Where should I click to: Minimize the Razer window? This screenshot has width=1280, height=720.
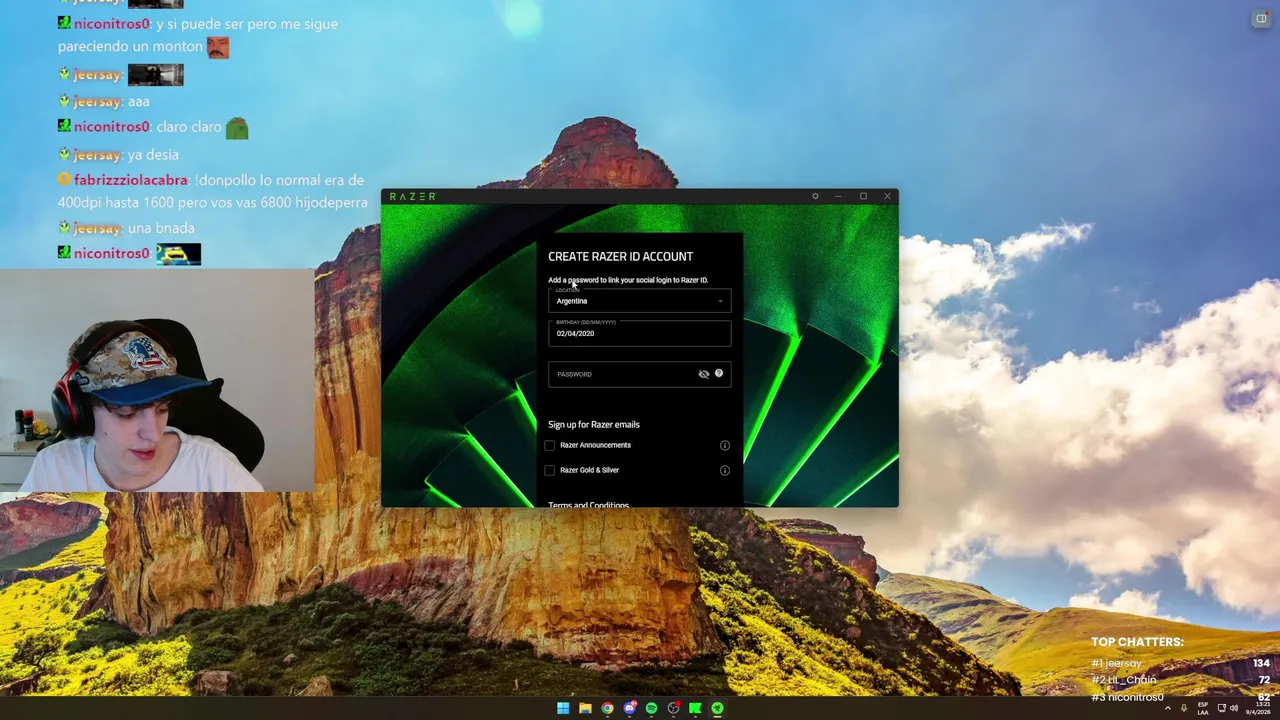[x=839, y=196]
